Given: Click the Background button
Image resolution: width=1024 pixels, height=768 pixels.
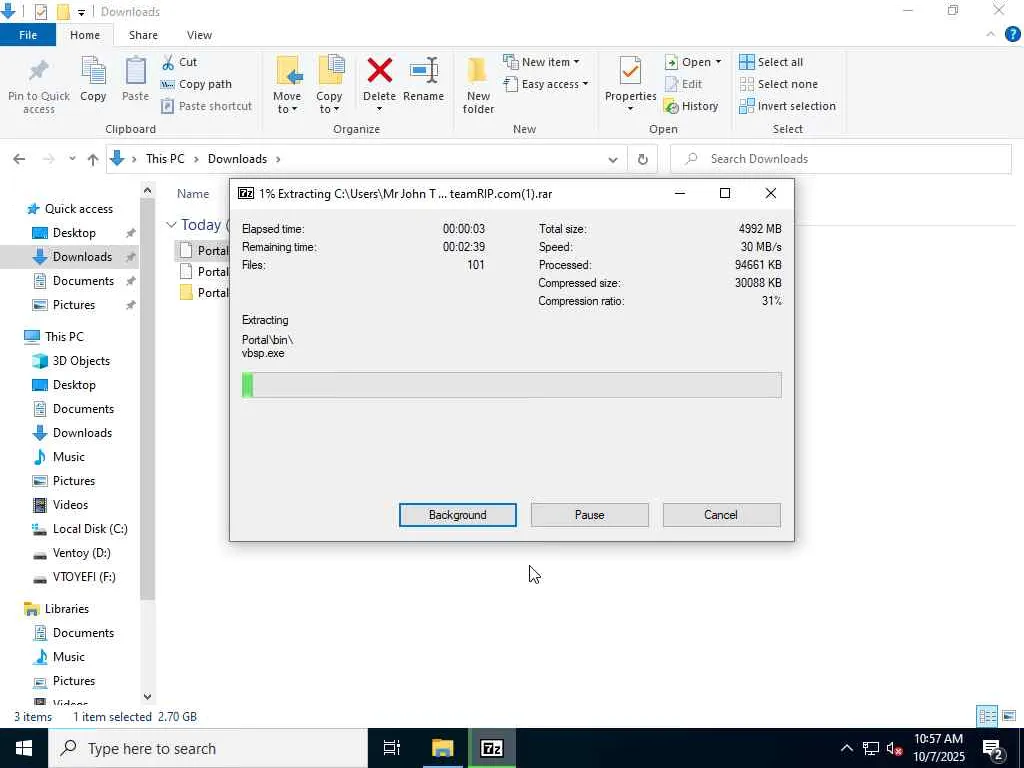Looking at the screenshot, I should [x=458, y=515].
